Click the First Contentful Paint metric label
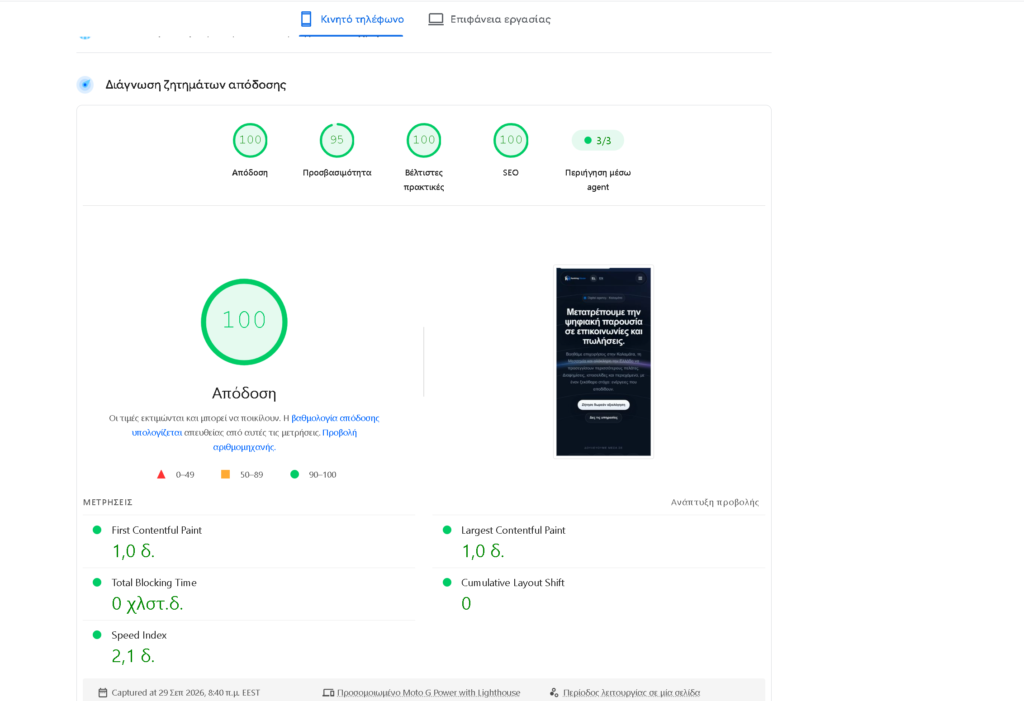1024x701 pixels. (x=157, y=530)
